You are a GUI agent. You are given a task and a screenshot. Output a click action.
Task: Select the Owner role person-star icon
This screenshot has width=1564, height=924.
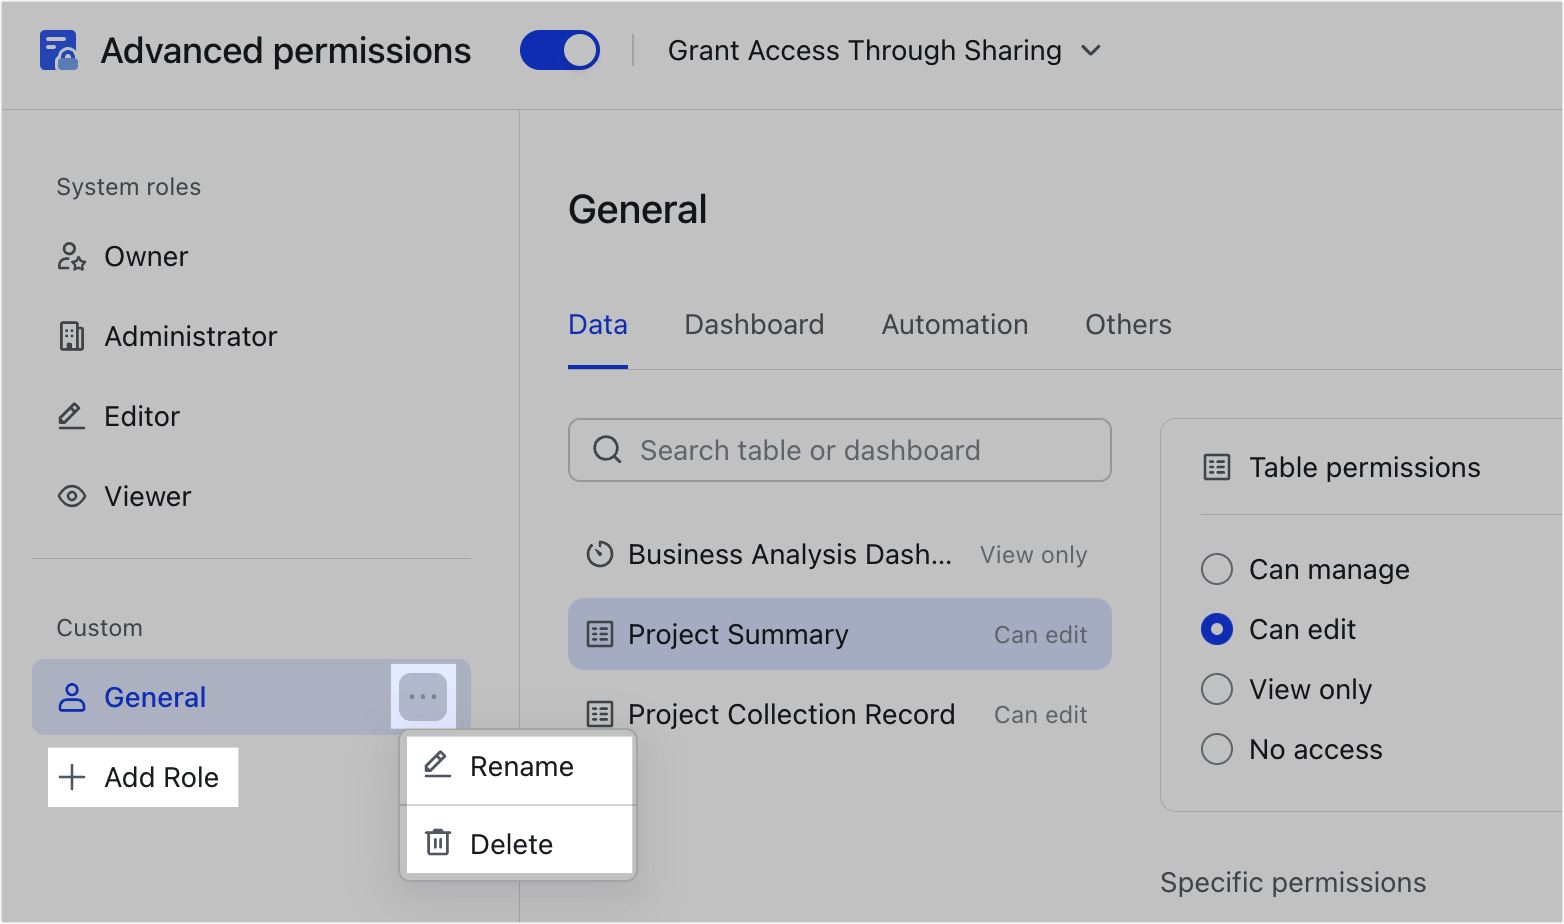click(x=70, y=256)
